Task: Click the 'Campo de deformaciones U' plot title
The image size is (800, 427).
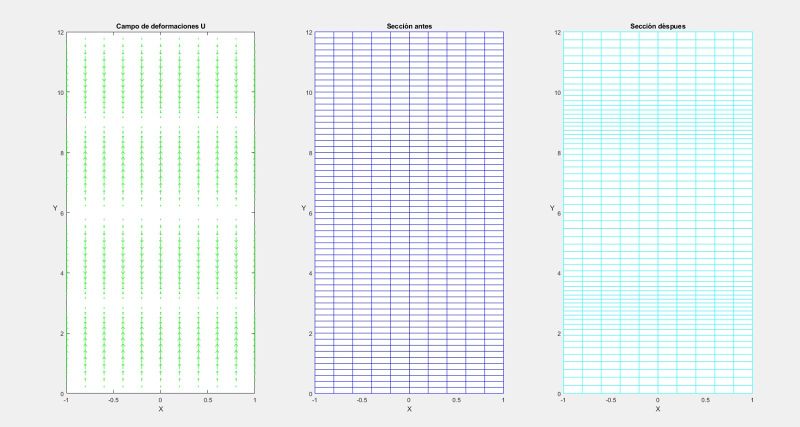Action: point(160,25)
